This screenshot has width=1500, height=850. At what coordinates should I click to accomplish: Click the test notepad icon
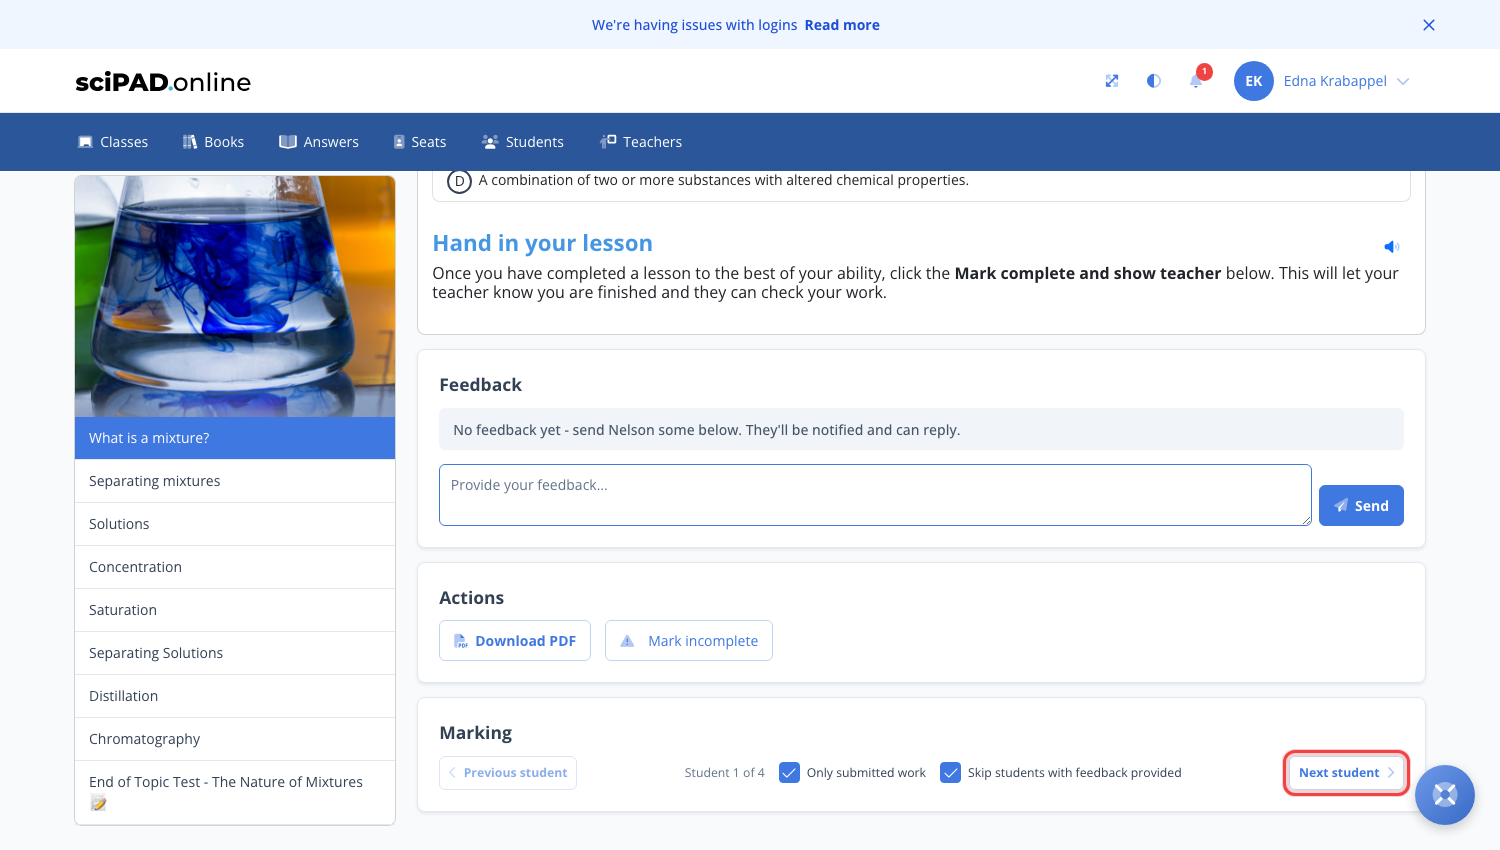pos(98,803)
